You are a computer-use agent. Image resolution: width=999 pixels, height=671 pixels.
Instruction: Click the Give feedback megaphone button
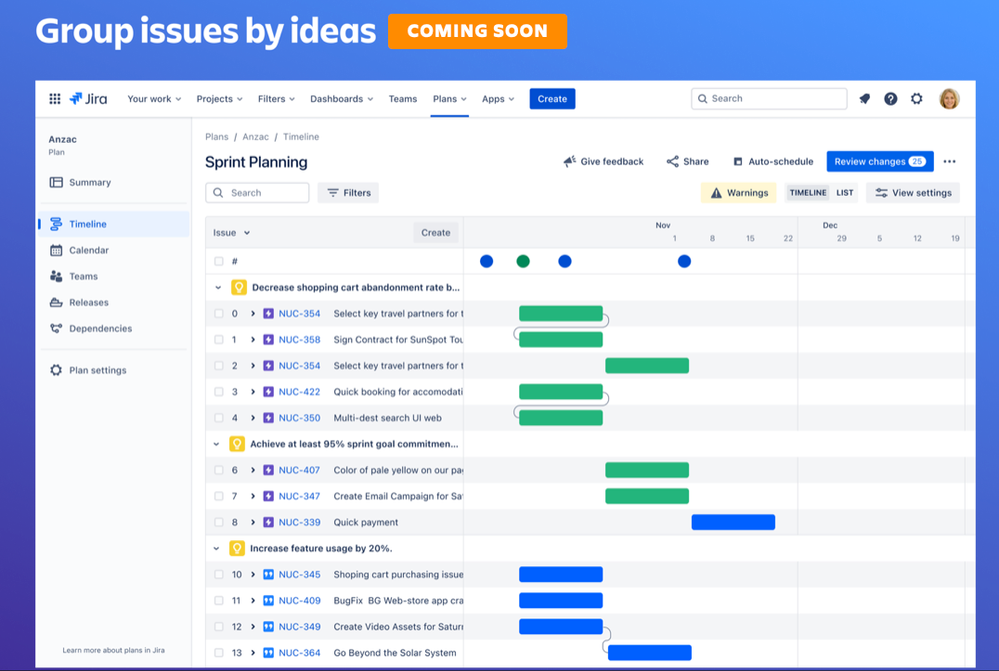click(603, 162)
